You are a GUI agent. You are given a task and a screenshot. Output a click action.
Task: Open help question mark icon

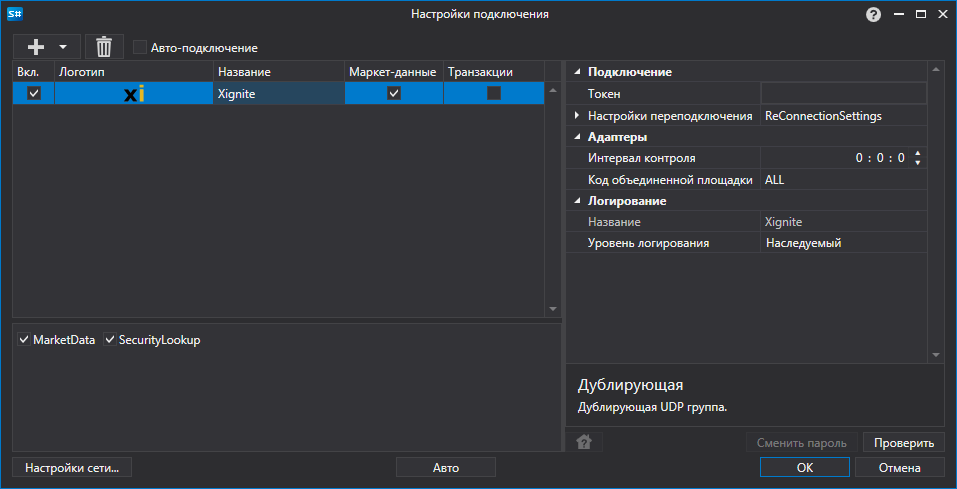[x=873, y=15]
